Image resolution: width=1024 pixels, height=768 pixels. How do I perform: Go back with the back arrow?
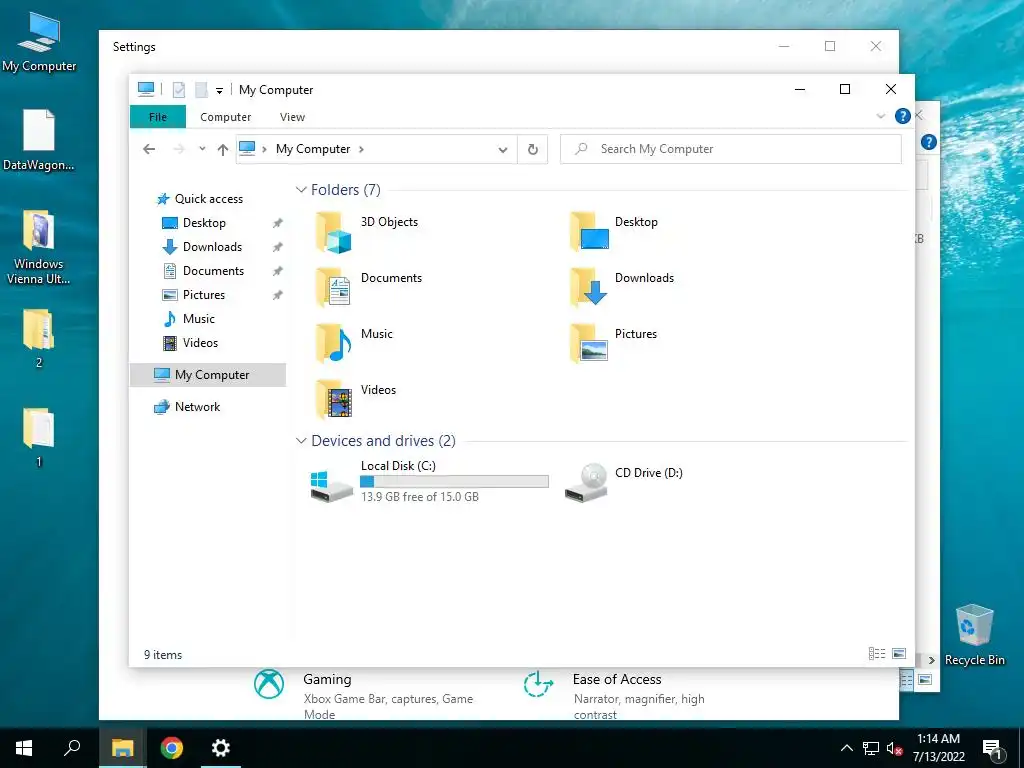[149, 149]
